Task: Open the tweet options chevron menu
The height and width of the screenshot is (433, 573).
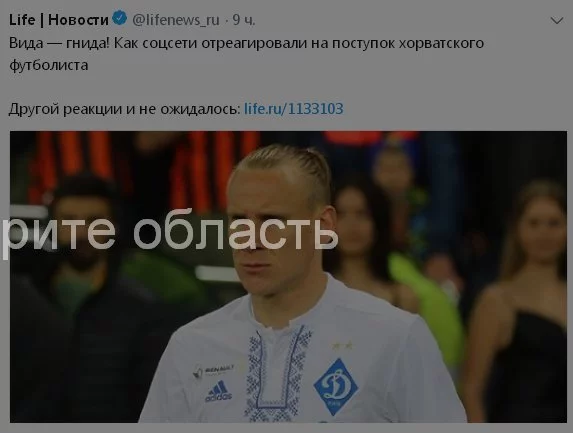Action: tap(557, 21)
